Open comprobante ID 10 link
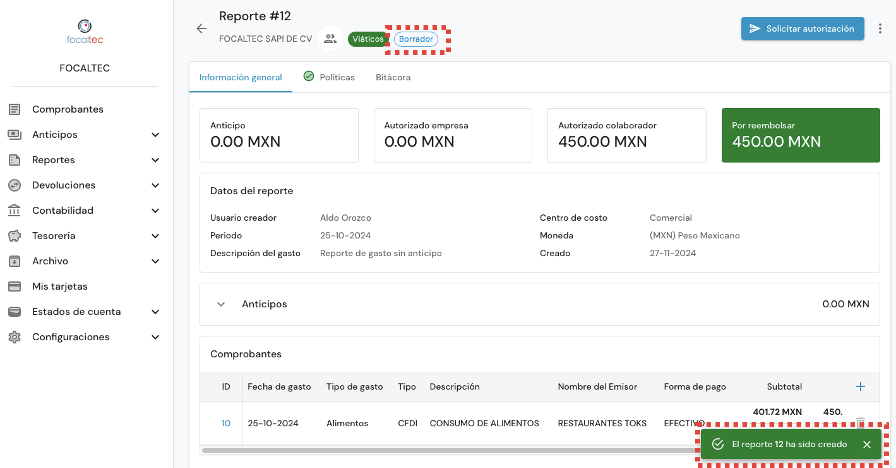Image resolution: width=896 pixels, height=468 pixels. 226,423
